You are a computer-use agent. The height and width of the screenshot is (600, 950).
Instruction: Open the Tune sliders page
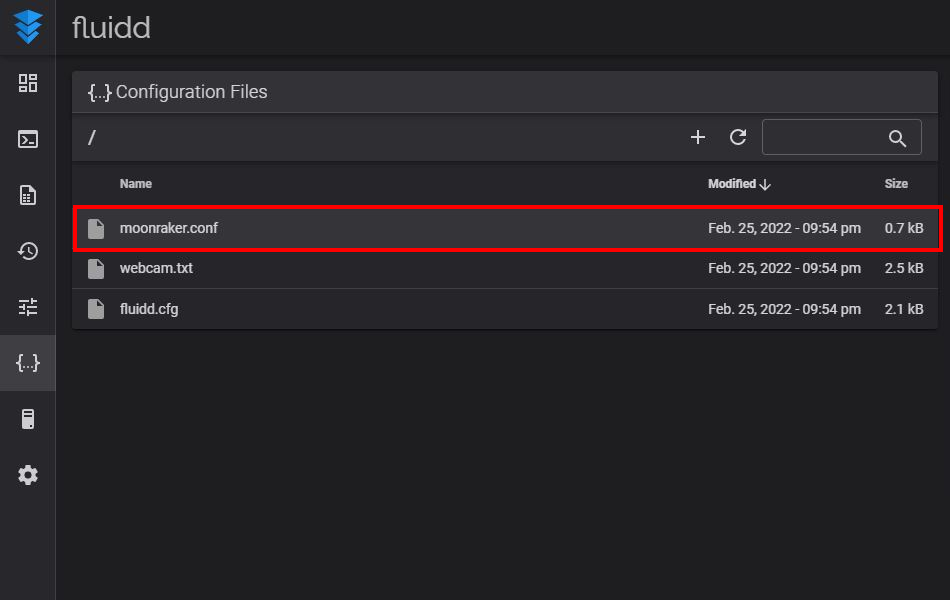[x=28, y=307]
